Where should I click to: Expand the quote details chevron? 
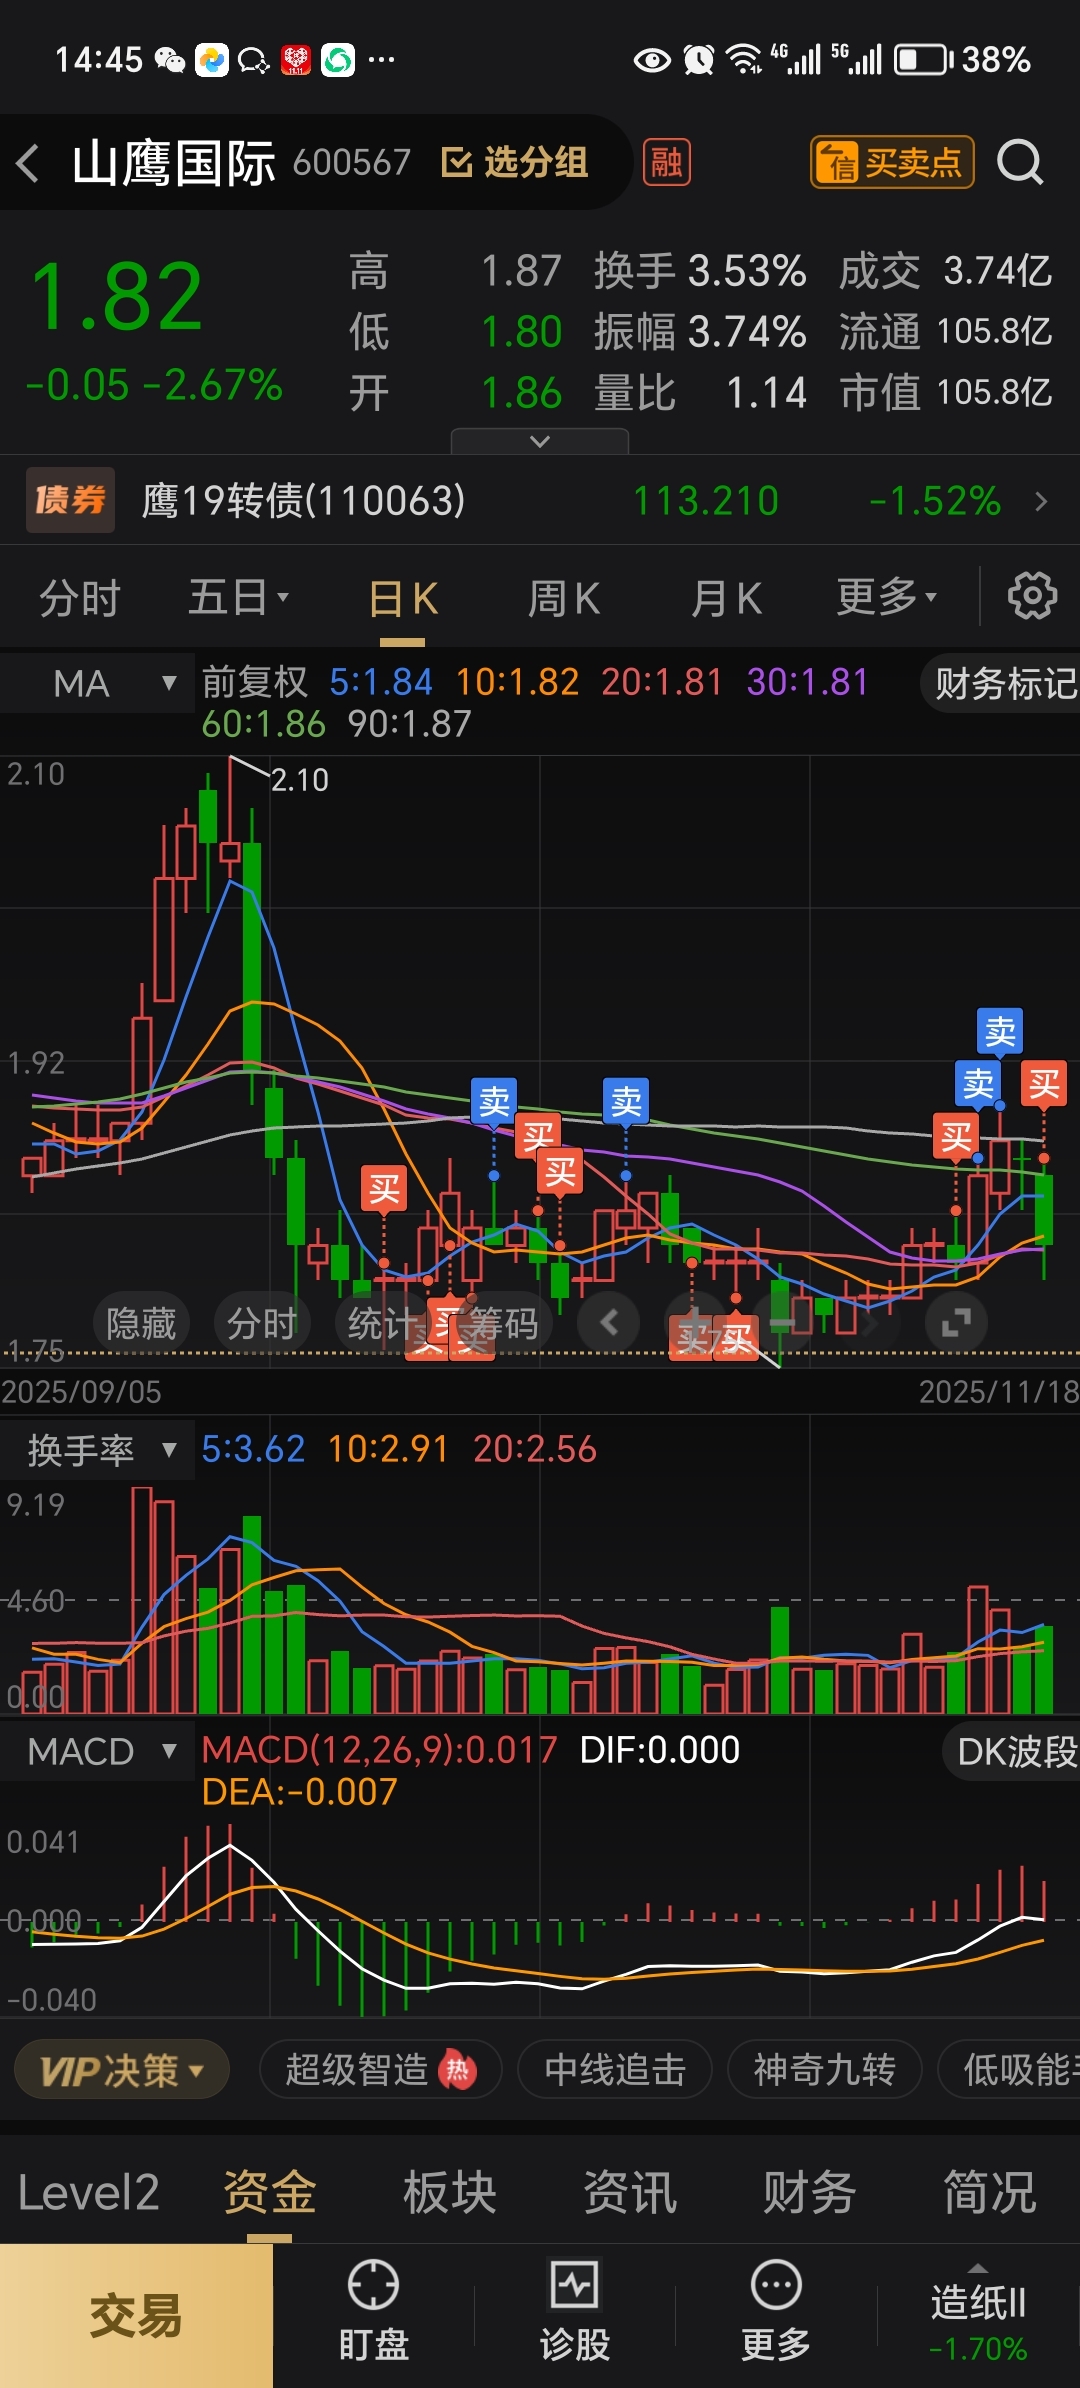(540, 441)
